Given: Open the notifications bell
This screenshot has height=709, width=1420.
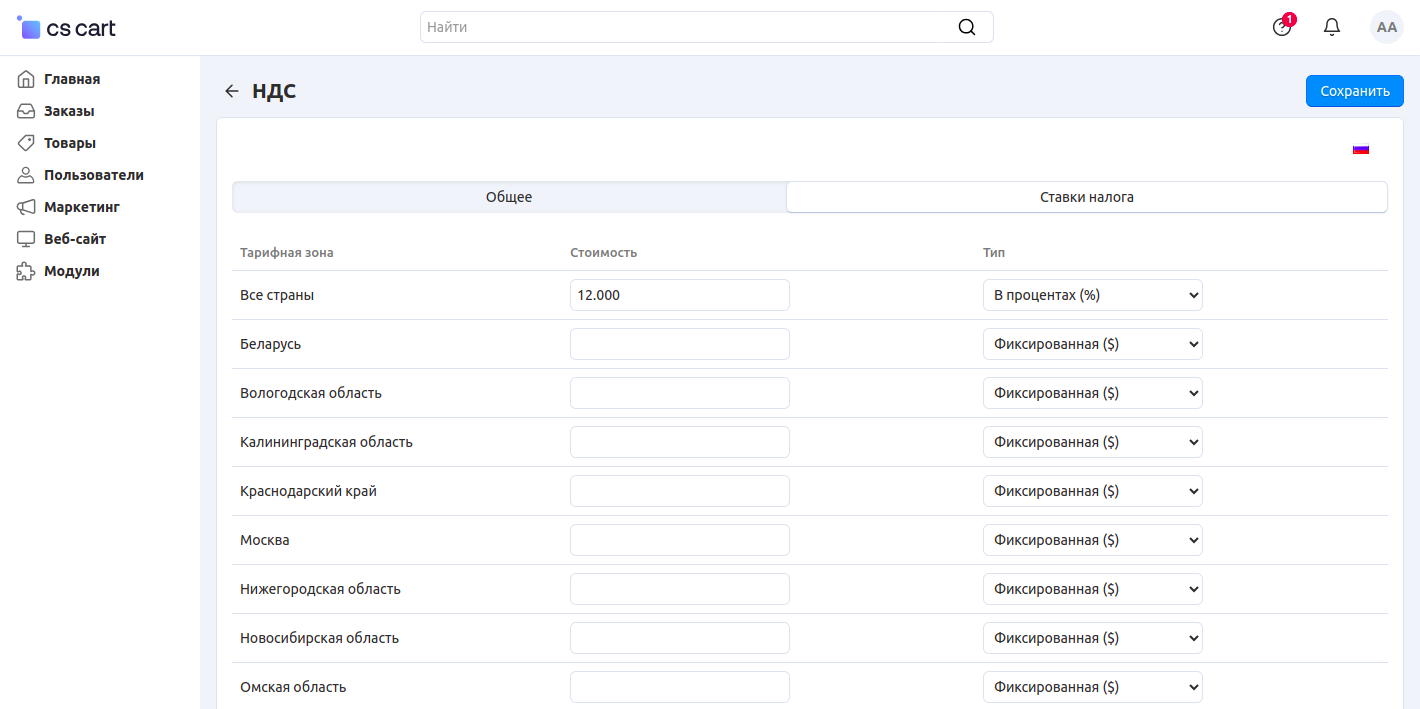Looking at the screenshot, I should pos(1332,27).
